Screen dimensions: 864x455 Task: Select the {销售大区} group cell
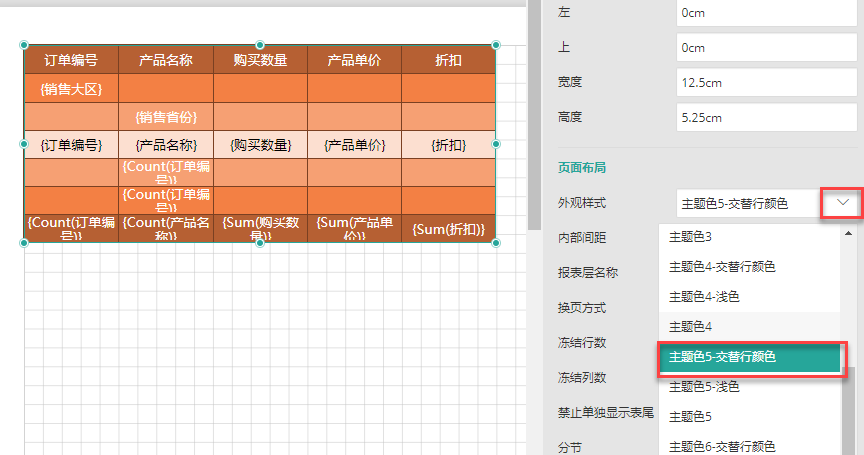pyautogui.click(x=71, y=88)
